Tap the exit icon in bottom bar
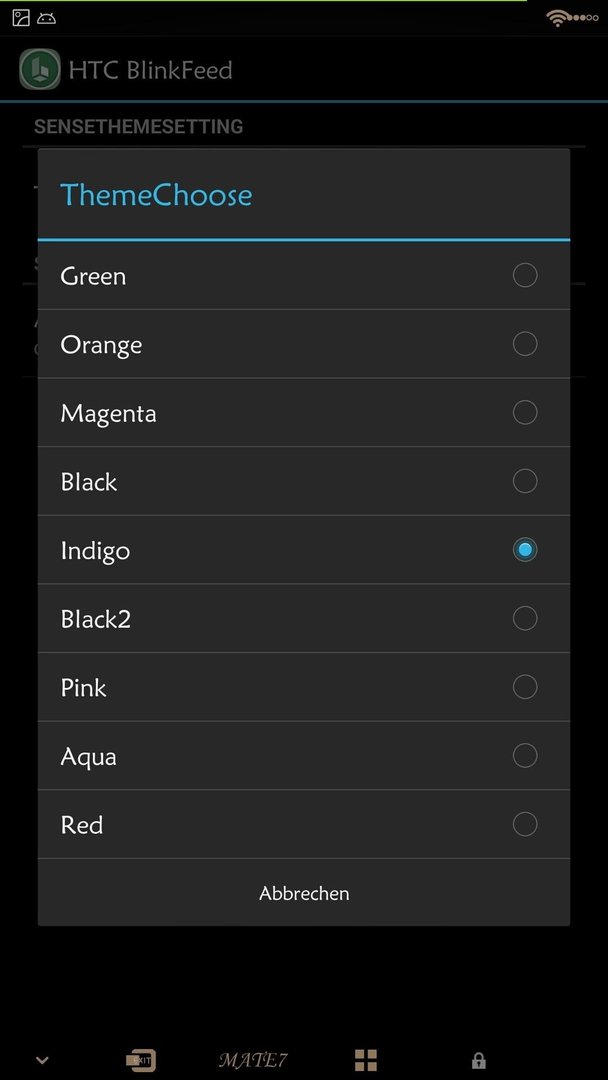Screen dimensions: 608x1080 click(x=141, y=1060)
